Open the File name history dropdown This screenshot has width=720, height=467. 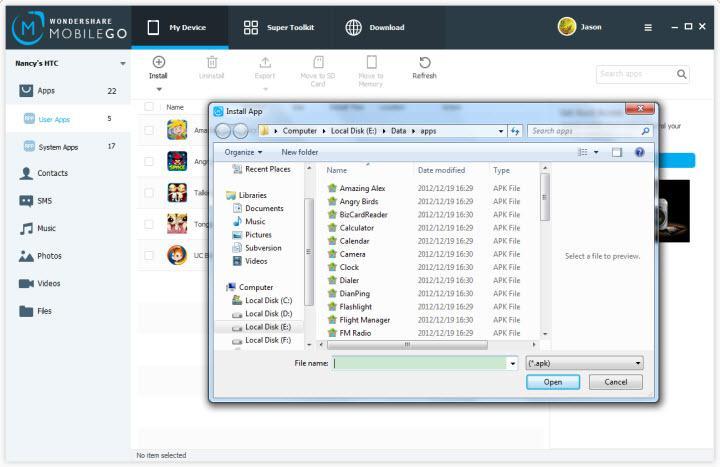coord(512,363)
